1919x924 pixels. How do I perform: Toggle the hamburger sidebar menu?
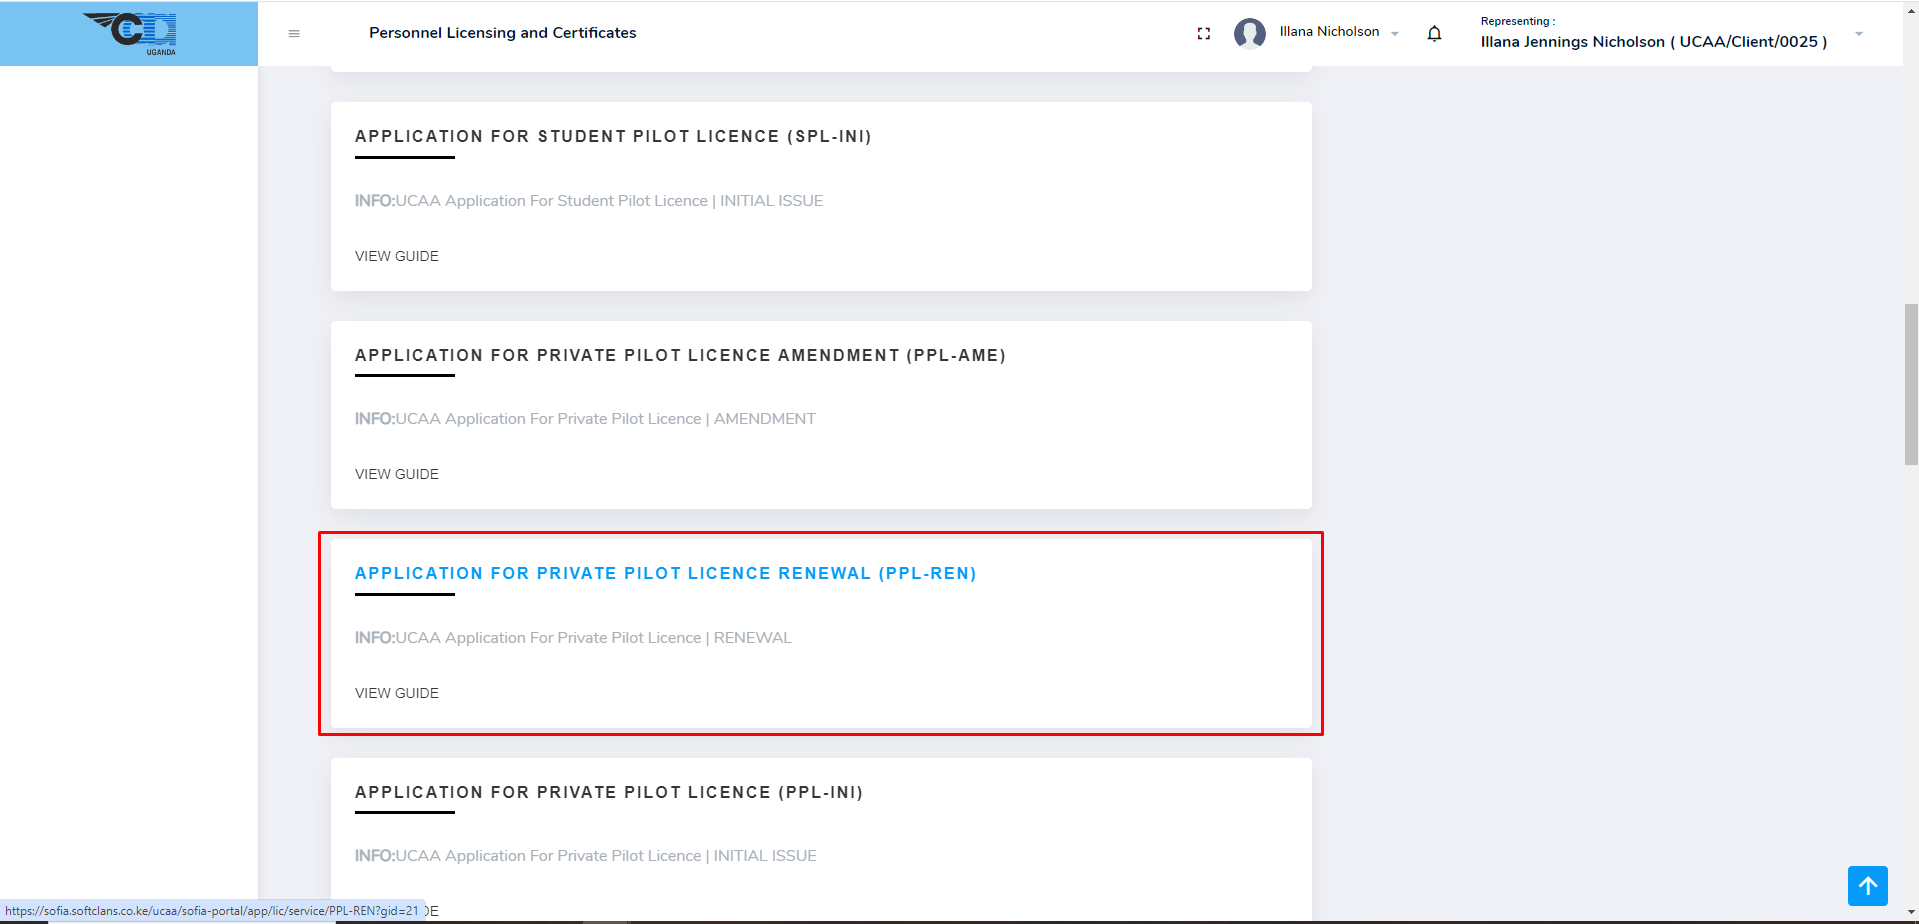(294, 34)
